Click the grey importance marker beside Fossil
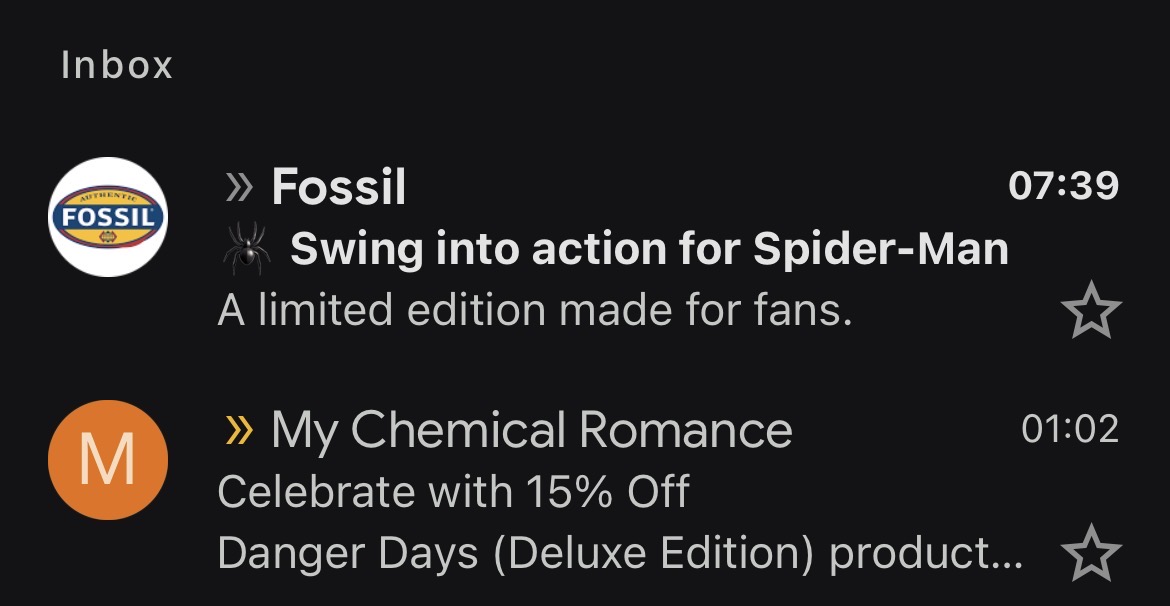Screen dimensions: 1170x606 click(239, 187)
